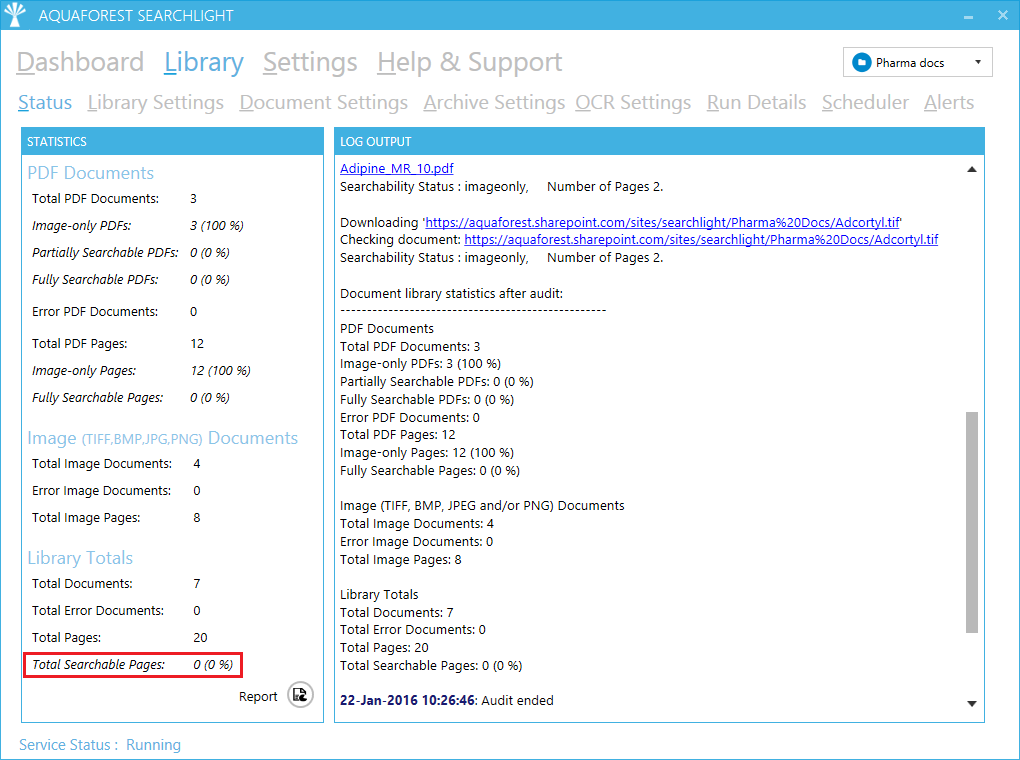Open OCR Settings sub-tab
The image size is (1020, 760).
[x=633, y=102]
